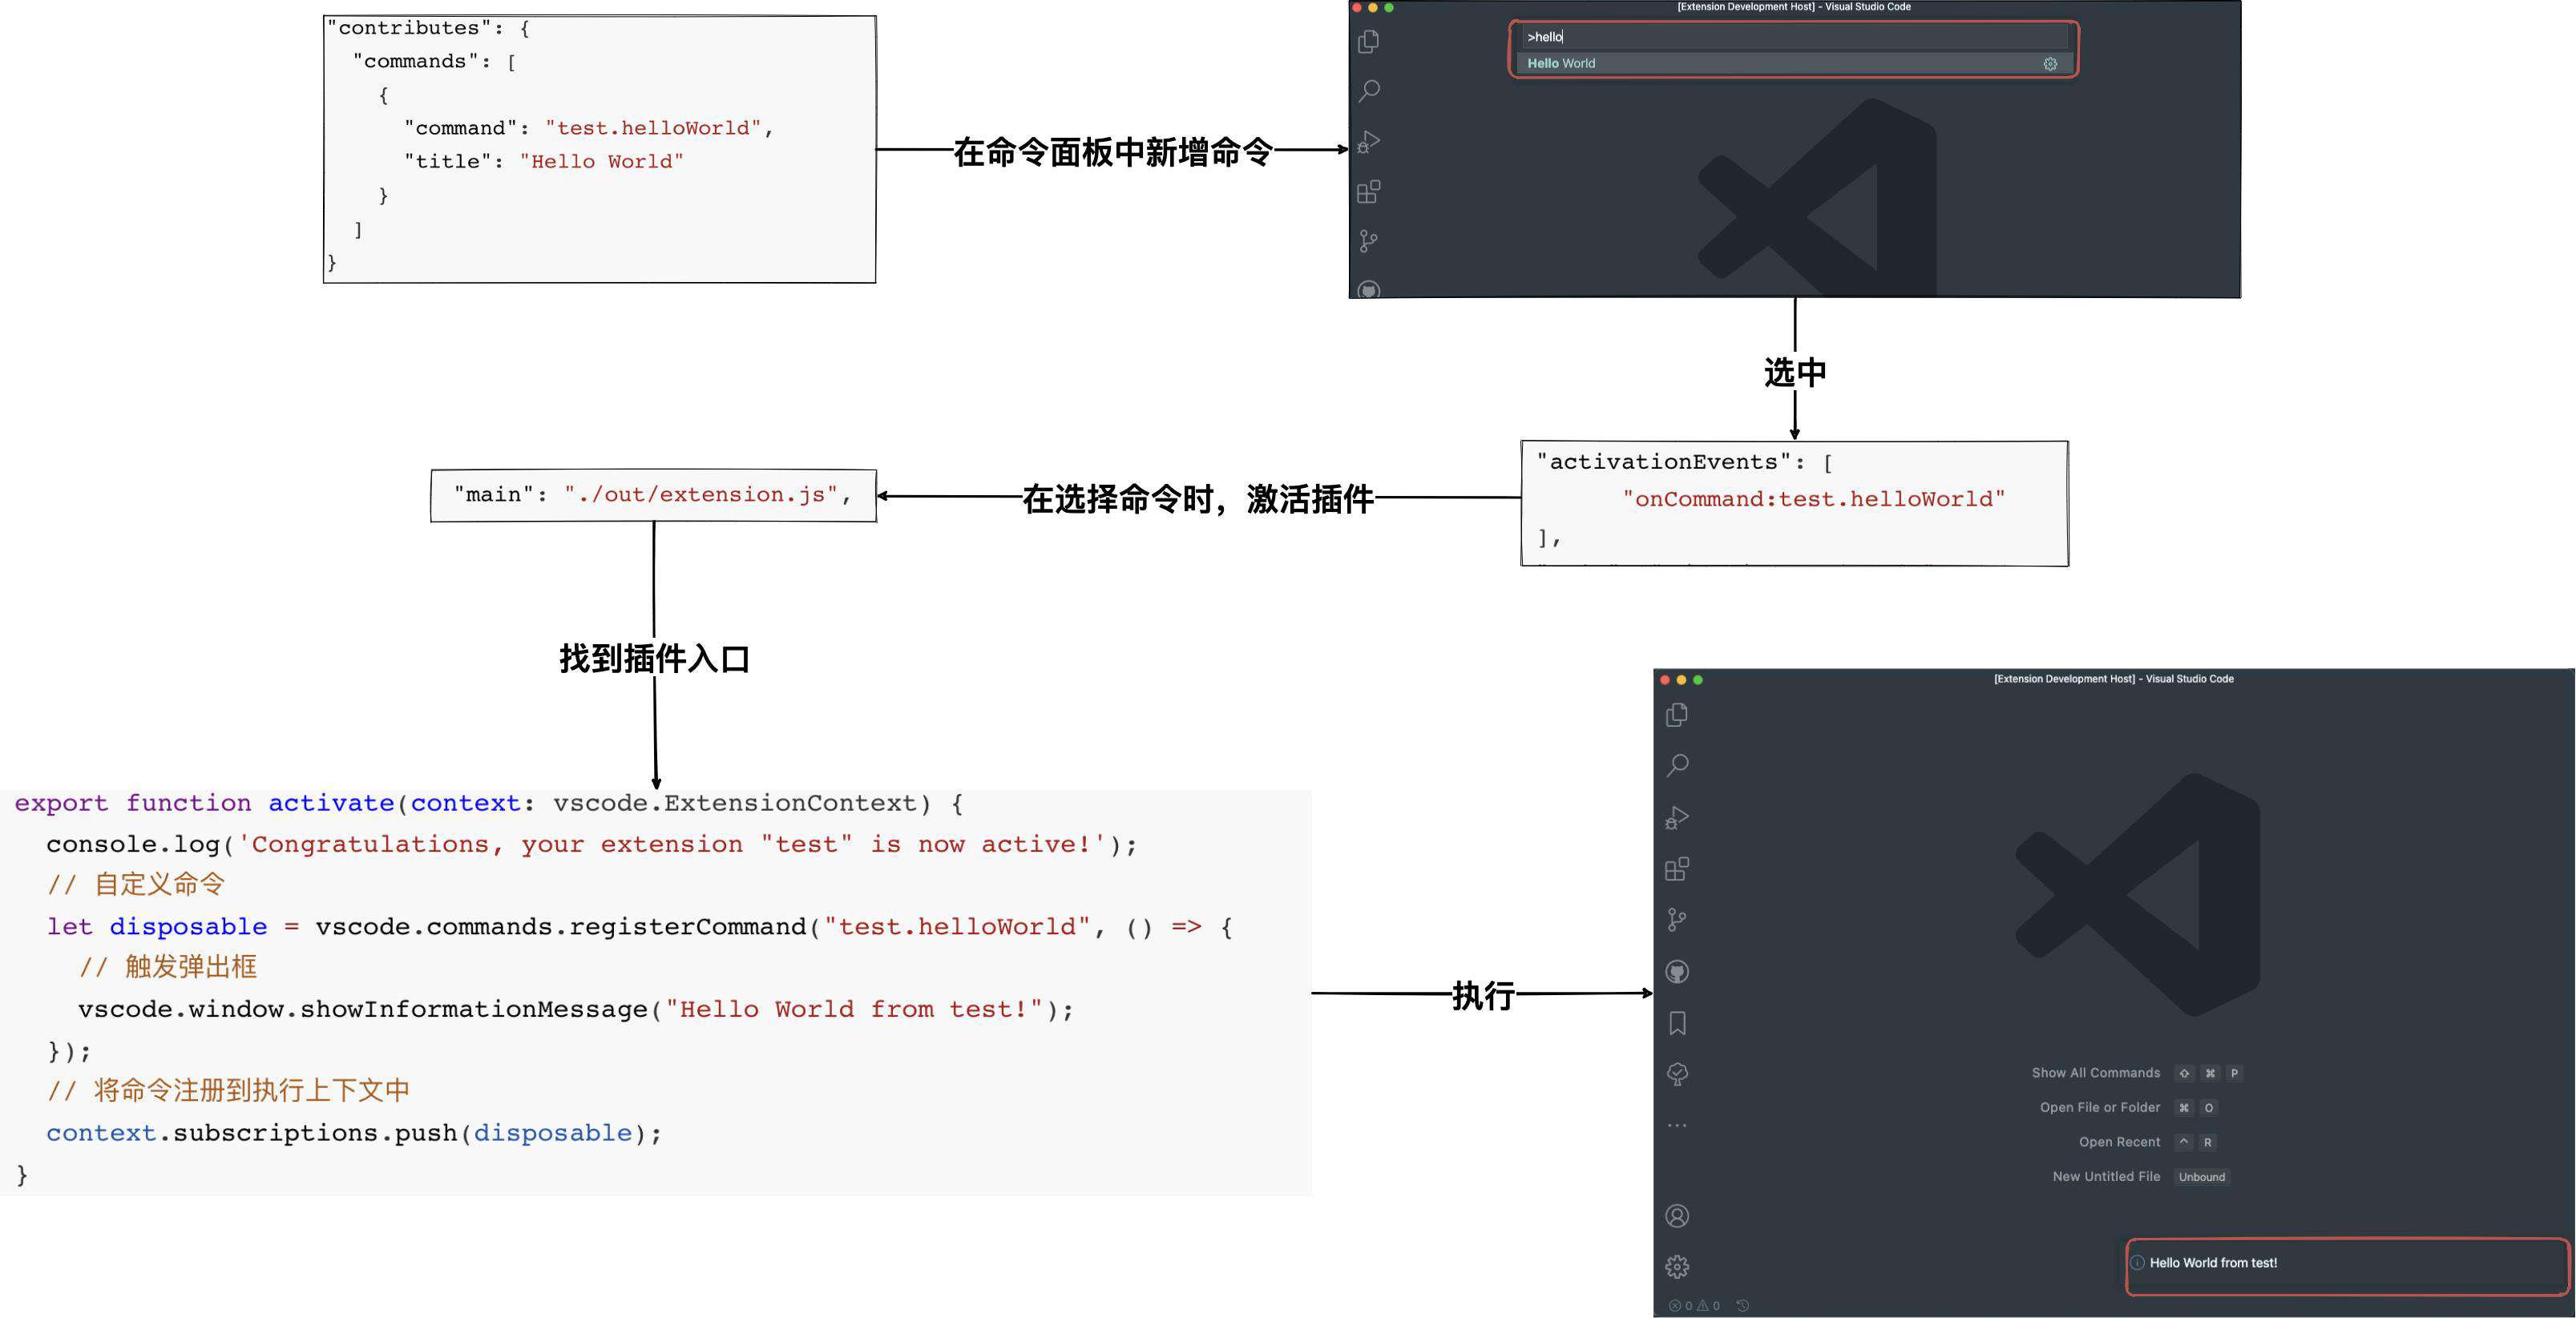Click the green zoom button in the top window
The image size is (2576, 1318).
1389,8
